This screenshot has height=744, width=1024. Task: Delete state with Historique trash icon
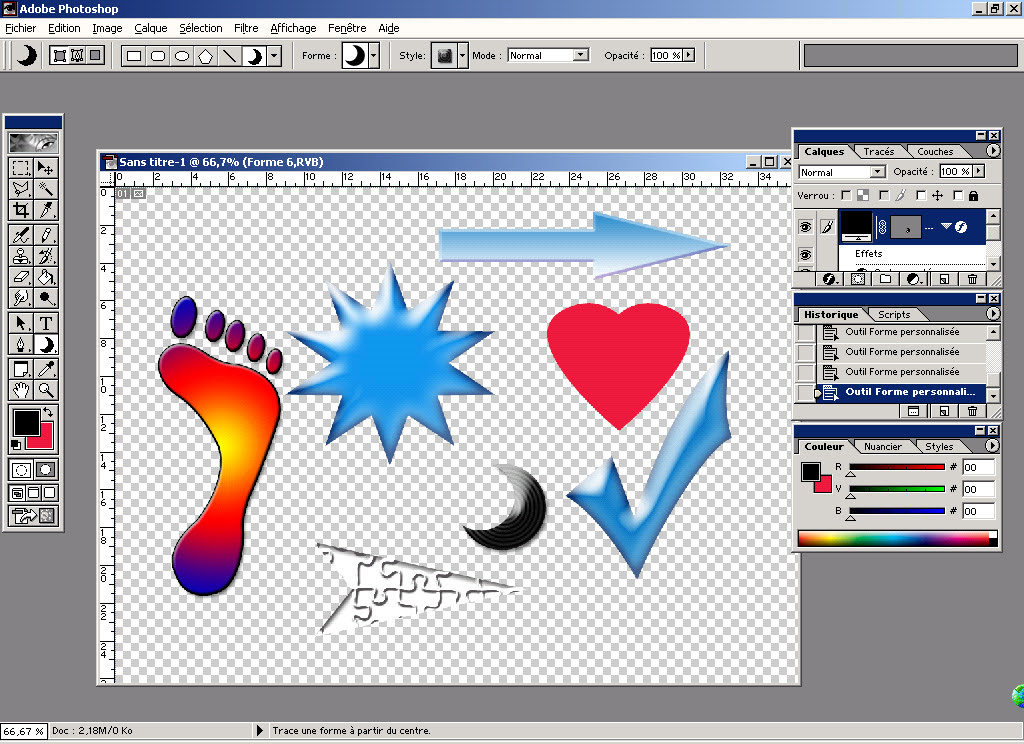pyautogui.click(x=972, y=411)
